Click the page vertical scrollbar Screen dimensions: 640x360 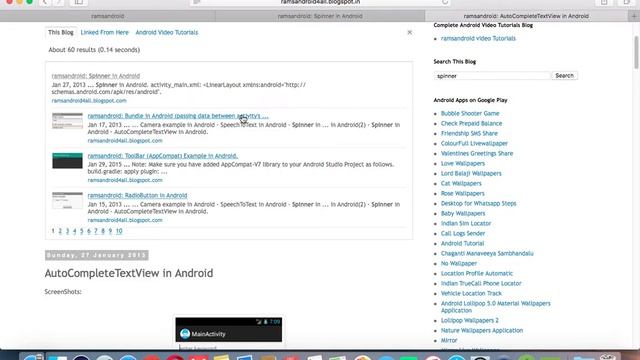(x=636, y=52)
